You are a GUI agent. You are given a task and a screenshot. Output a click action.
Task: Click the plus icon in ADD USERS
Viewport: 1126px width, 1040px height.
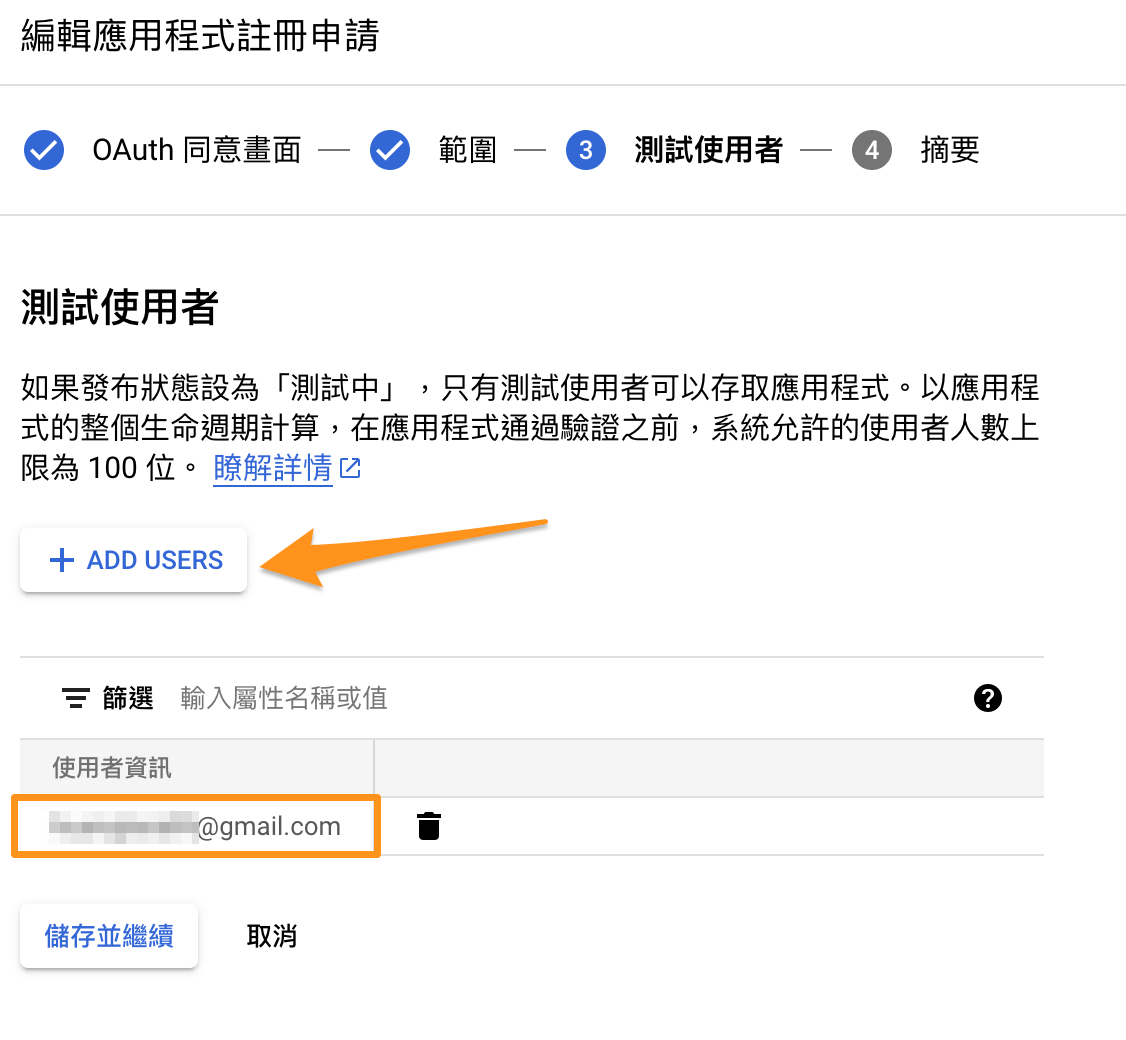coord(62,560)
